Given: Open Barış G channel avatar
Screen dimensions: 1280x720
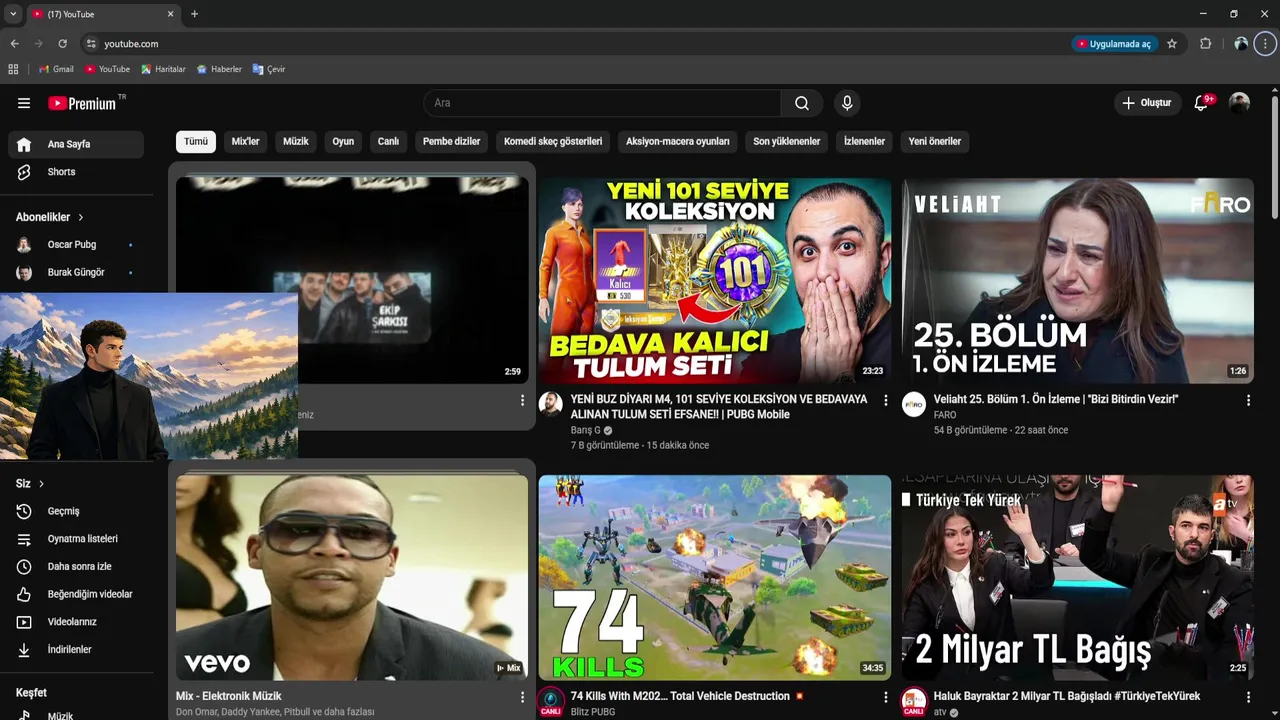Looking at the screenshot, I should coord(551,403).
